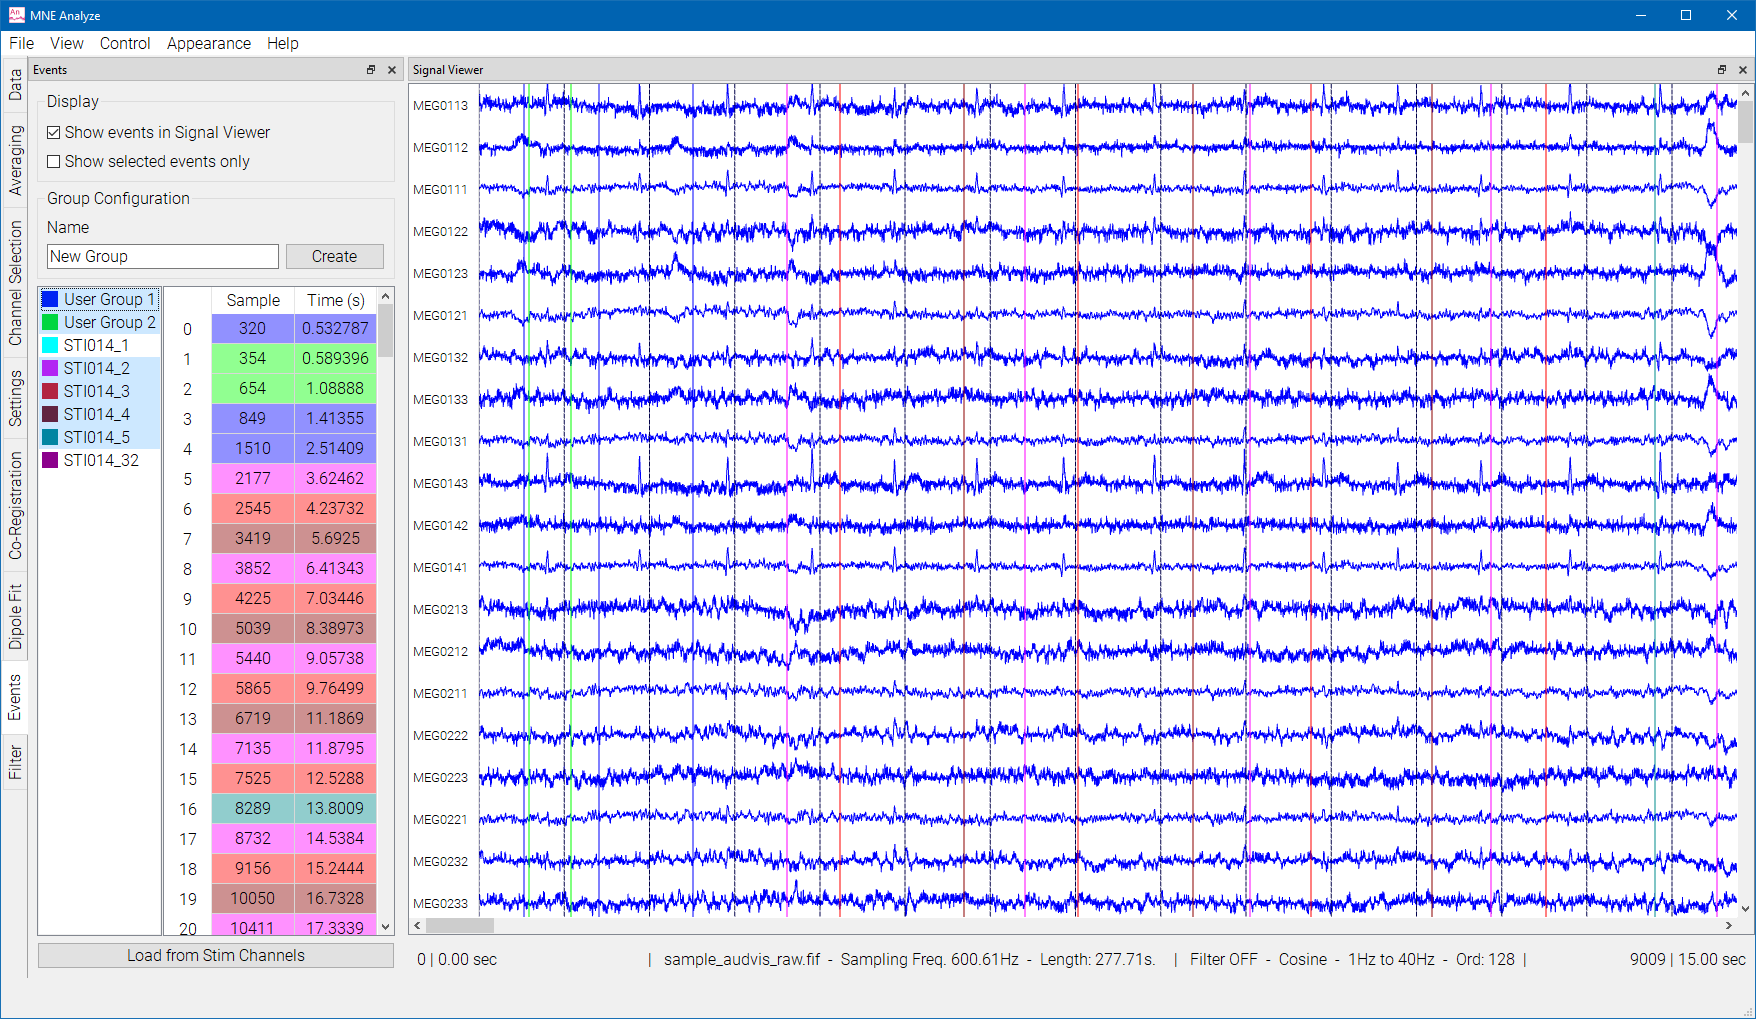Click the MNE Analyze app icon
Image resolution: width=1756 pixels, height=1019 pixels.
(x=16, y=15)
